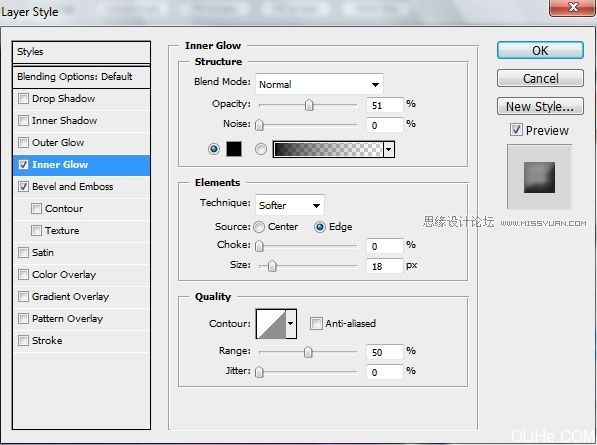Tick the Satin checkbox
This screenshot has width=597, height=445.
23,252
